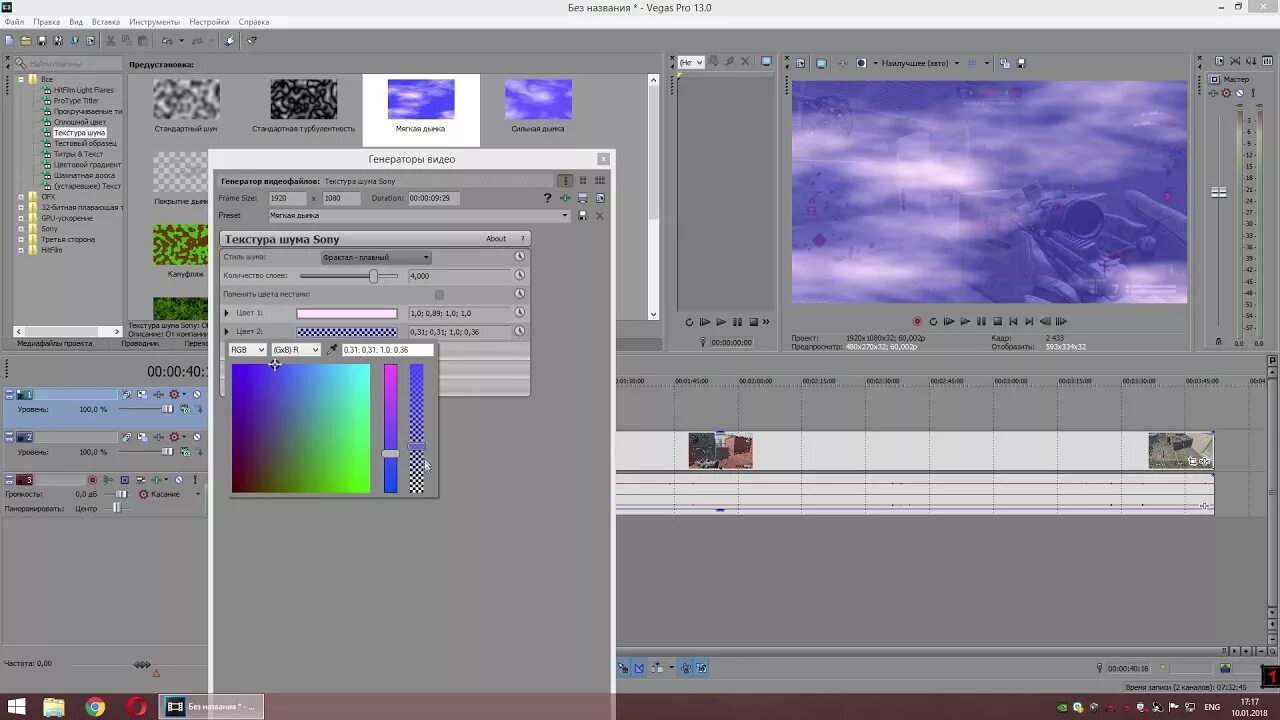
Task: Expand the OFX folder in plug-in tree
Action: click(20, 197)
